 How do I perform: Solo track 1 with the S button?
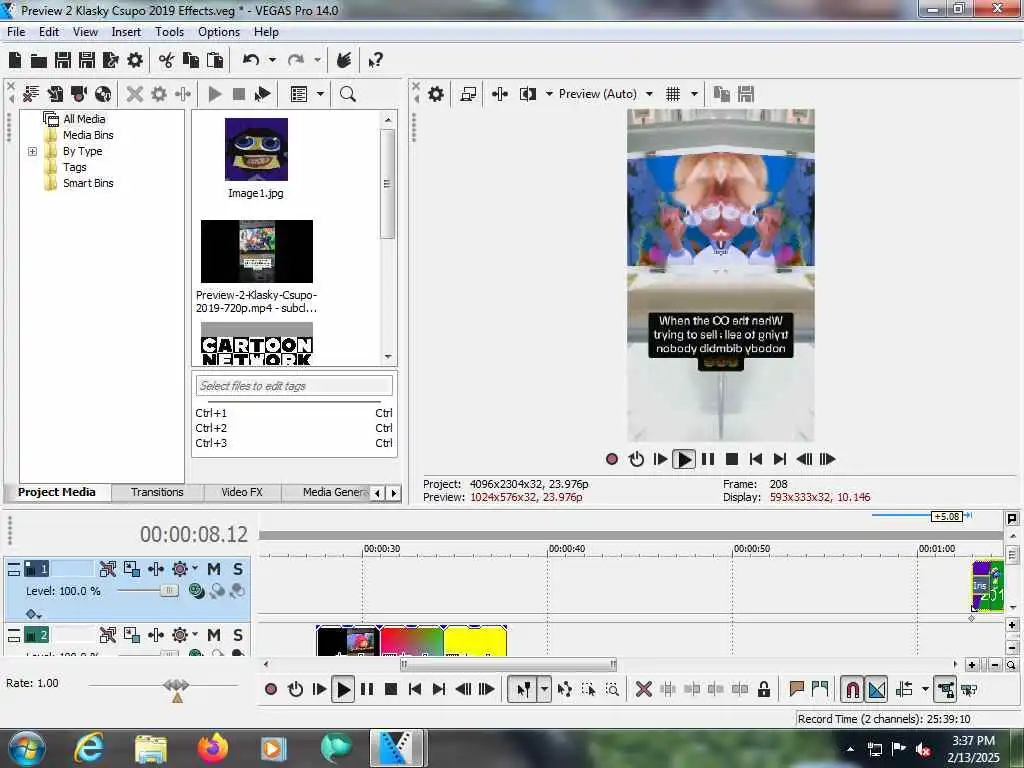[238, 569]
